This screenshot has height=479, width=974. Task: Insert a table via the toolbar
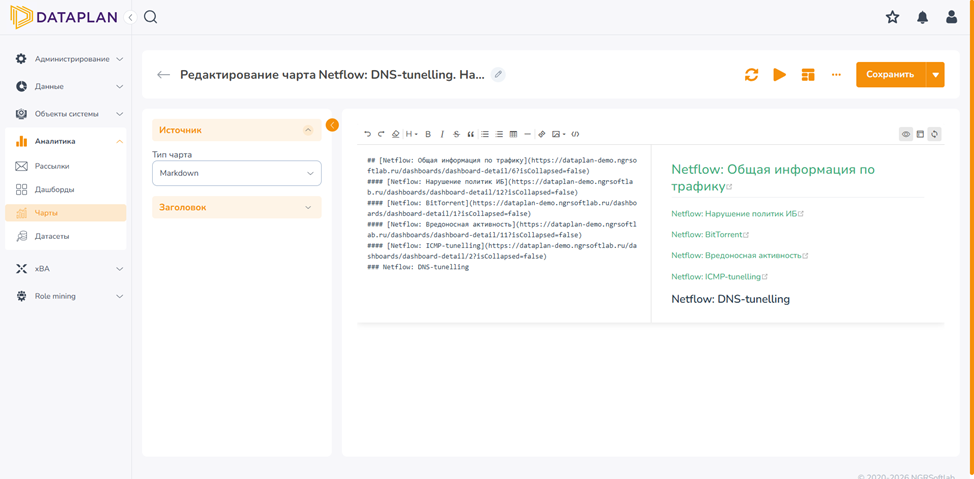(x=513, y=134)
